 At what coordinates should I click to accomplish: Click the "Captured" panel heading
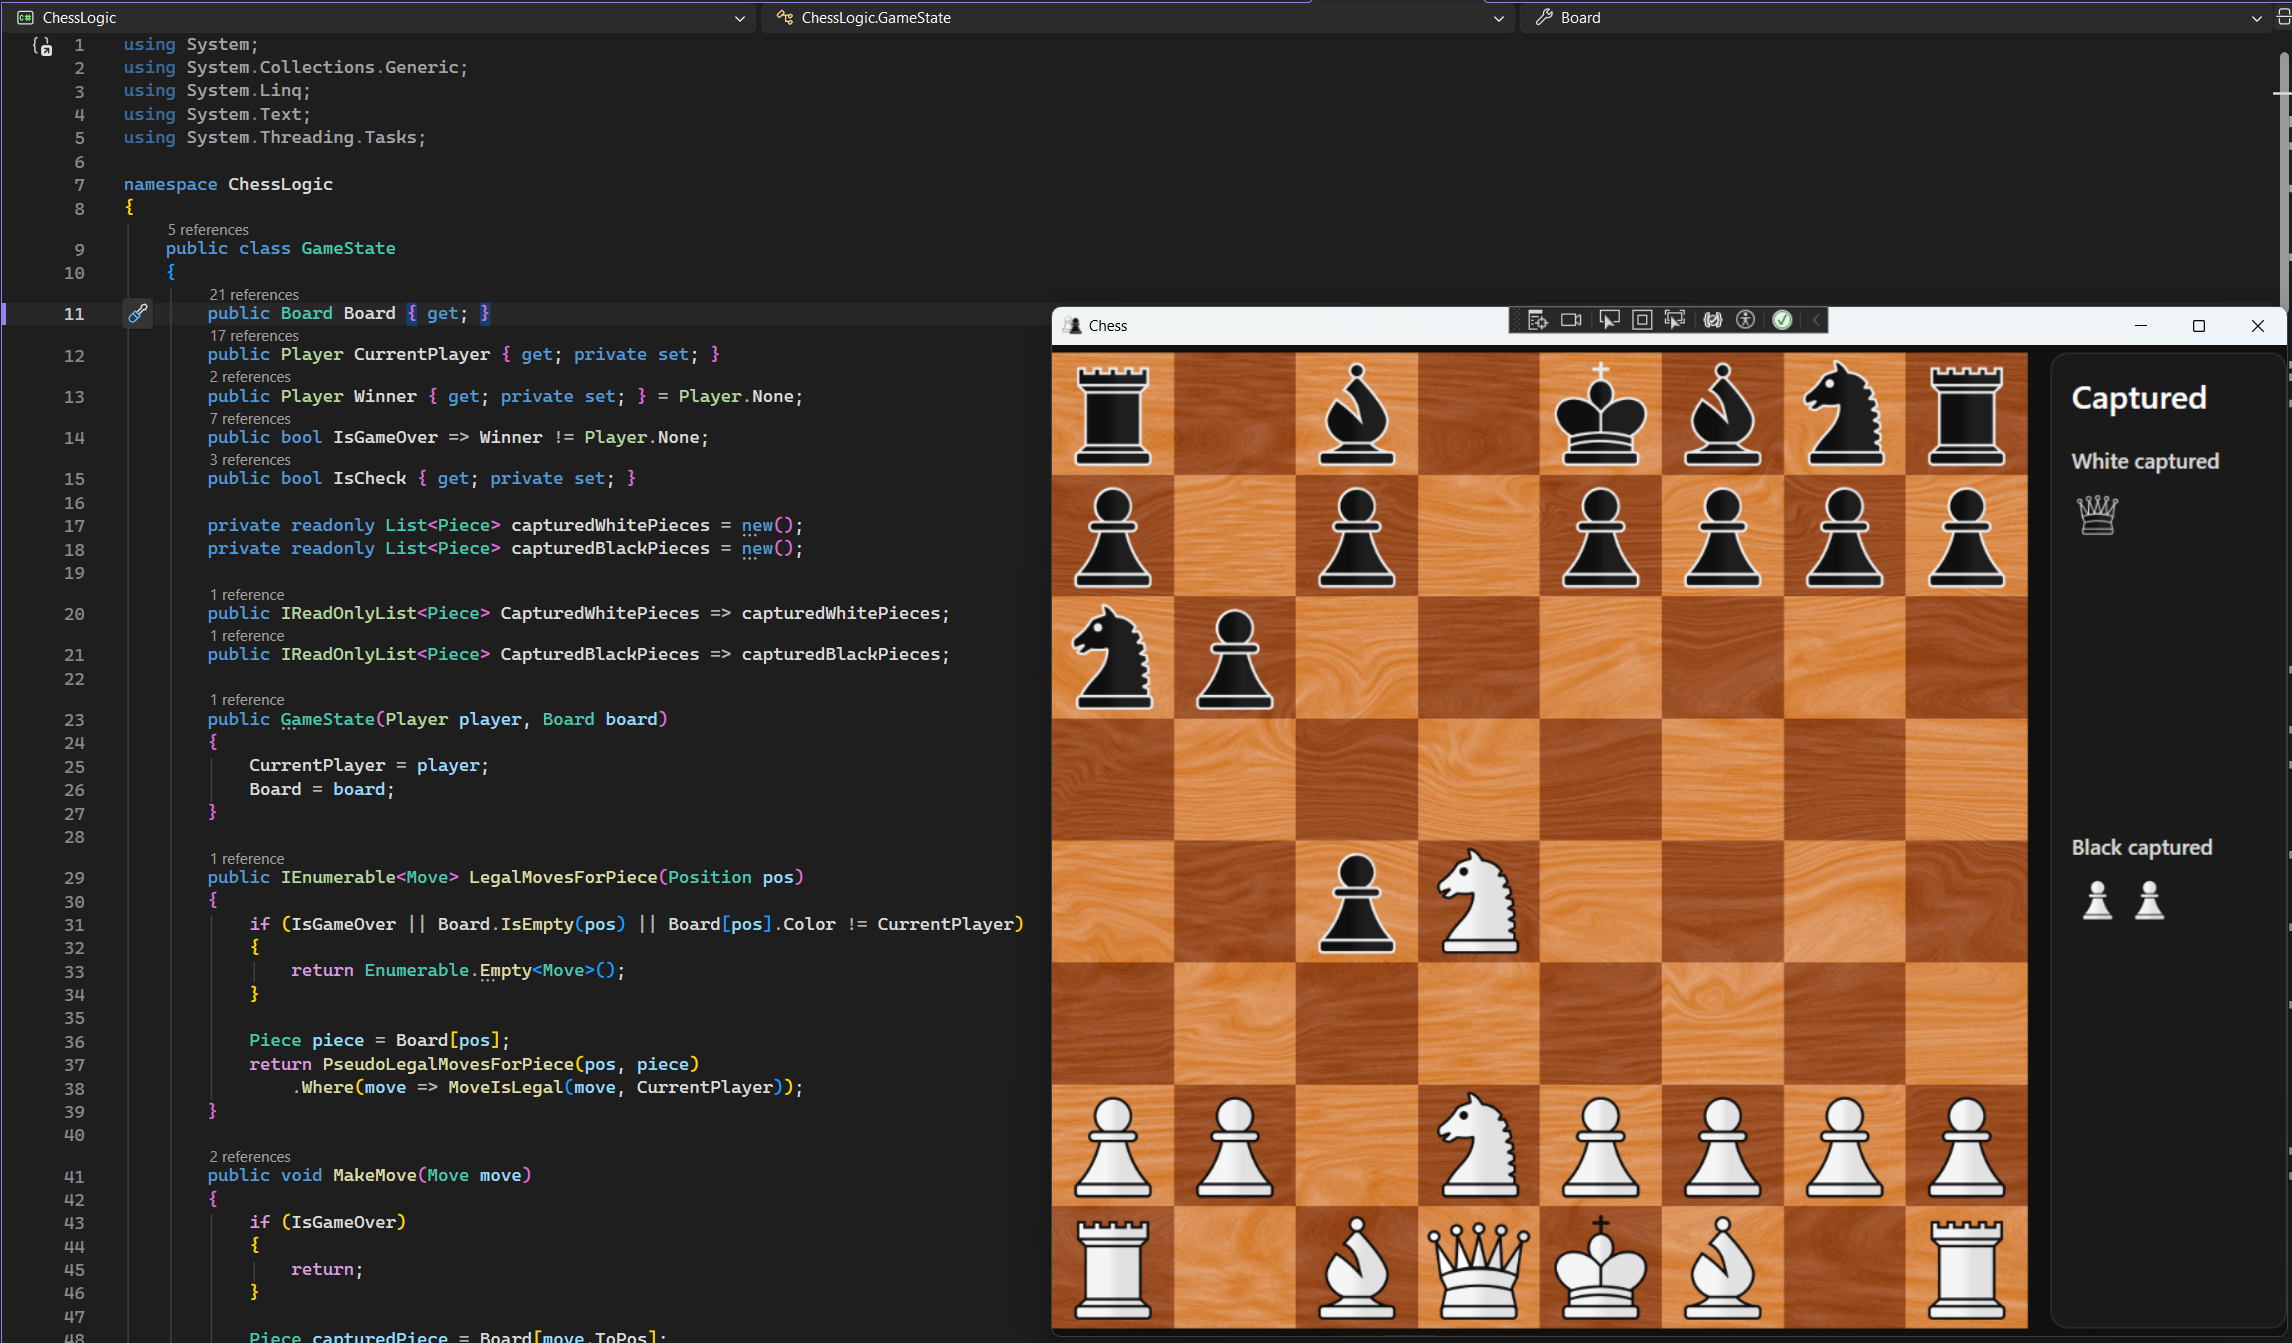pyautogui.click(x=2139, y=397)
